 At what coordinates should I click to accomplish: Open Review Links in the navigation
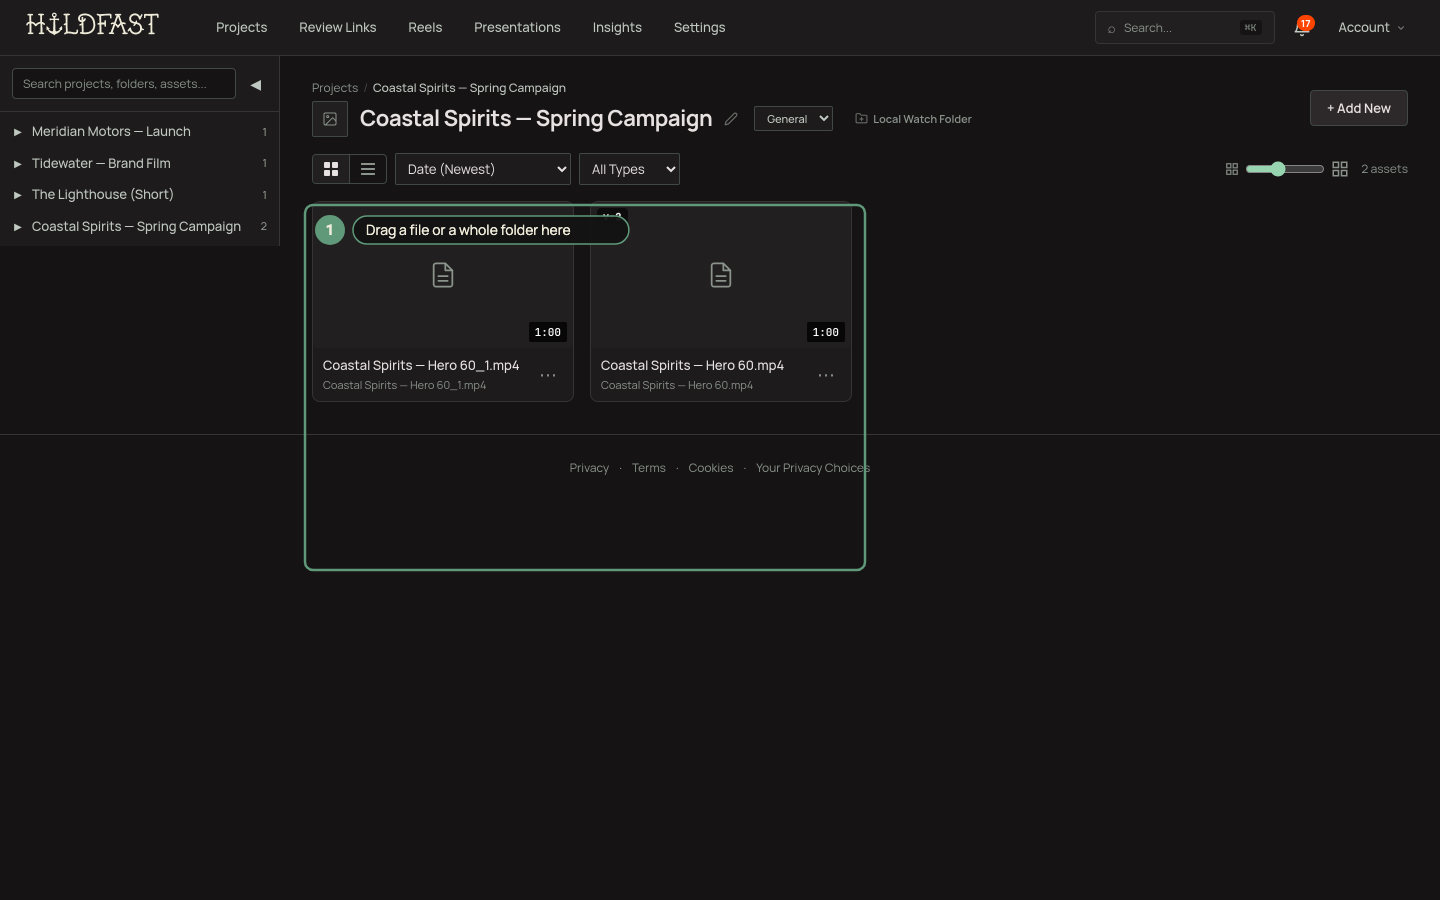(x=338, y=27)
